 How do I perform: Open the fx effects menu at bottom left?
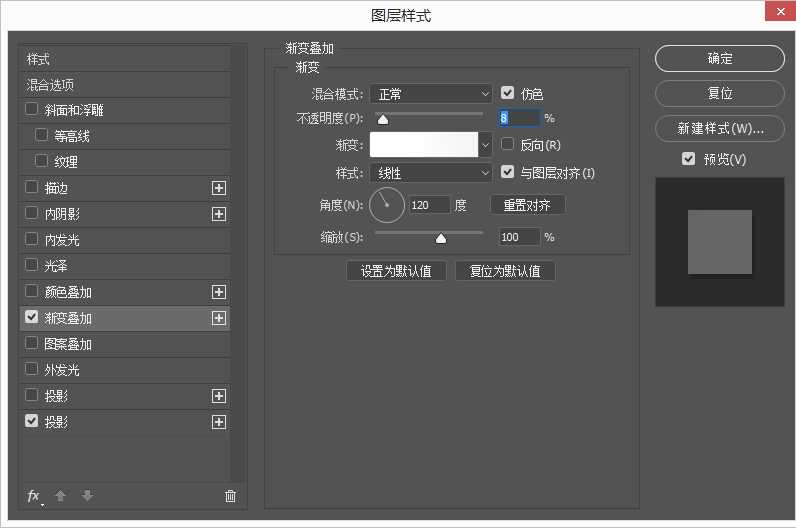34,496
